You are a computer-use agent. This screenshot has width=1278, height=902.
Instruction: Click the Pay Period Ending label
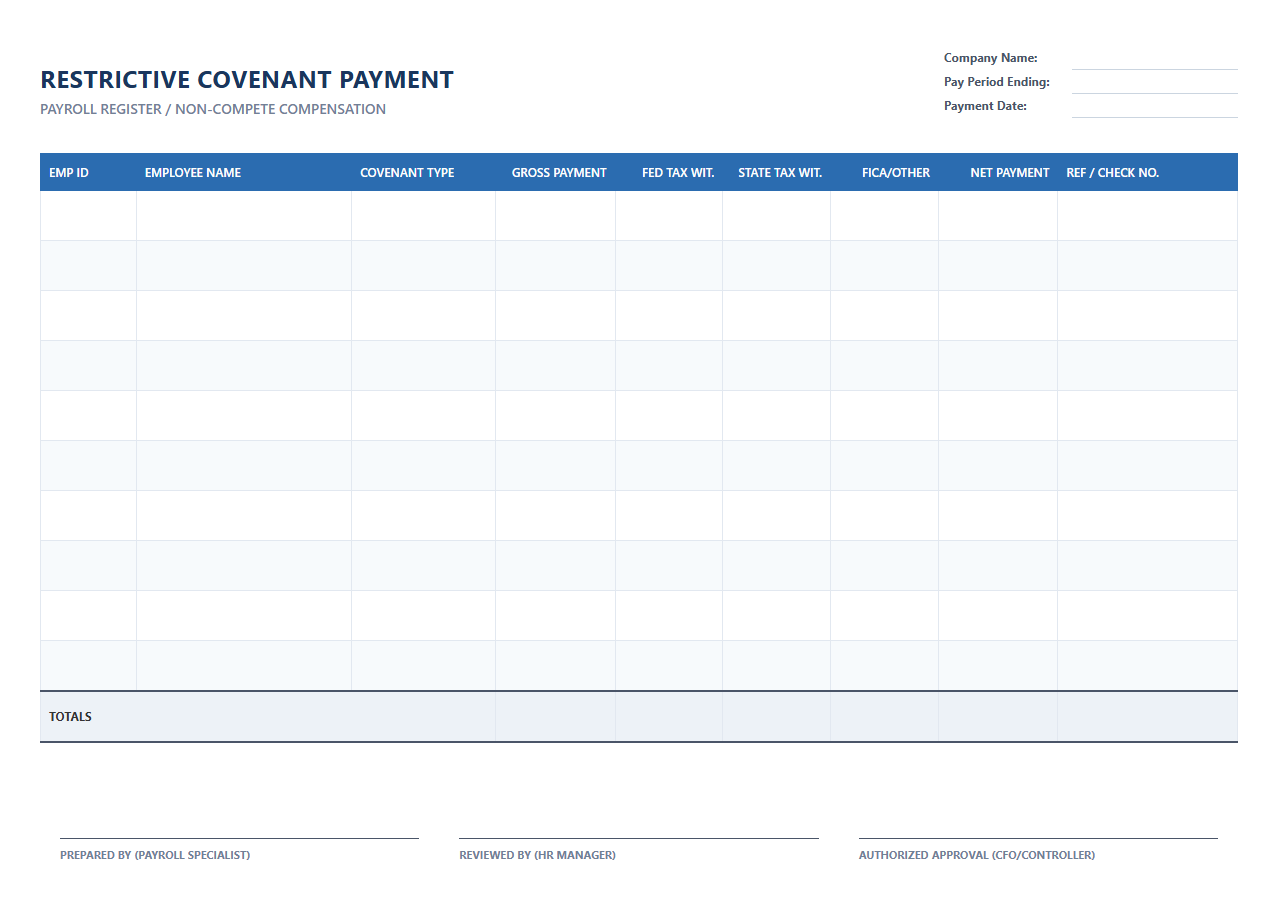pos(997,82)
